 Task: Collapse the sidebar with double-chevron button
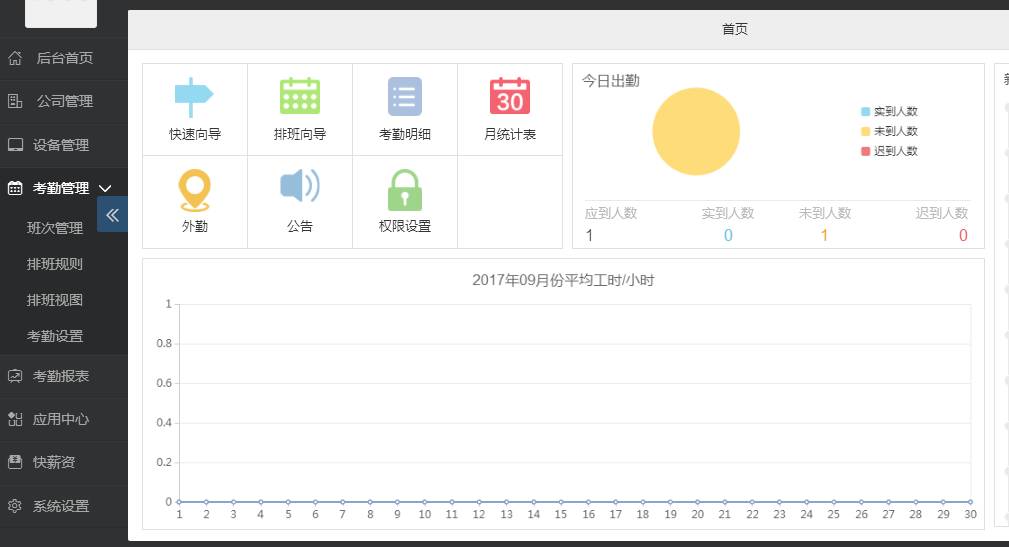pos(113,214)
